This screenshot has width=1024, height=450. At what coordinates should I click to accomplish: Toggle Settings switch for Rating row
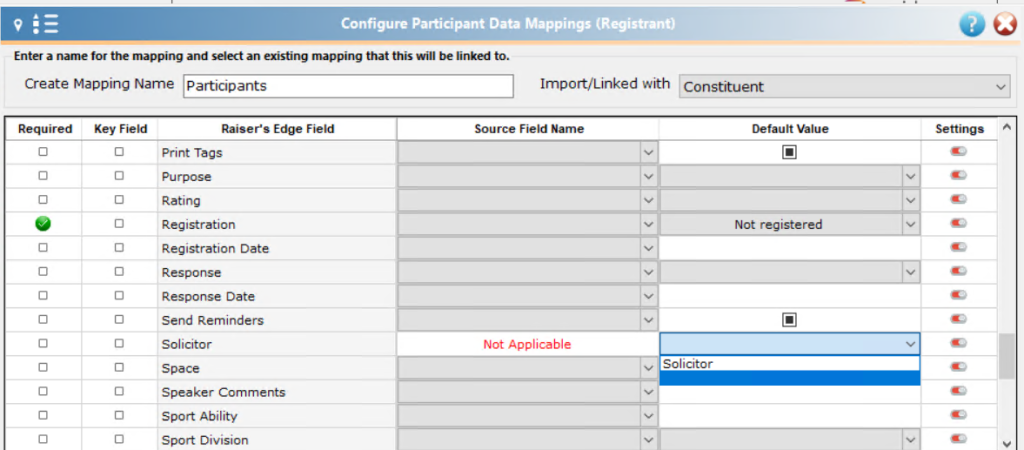pos(959,199)
